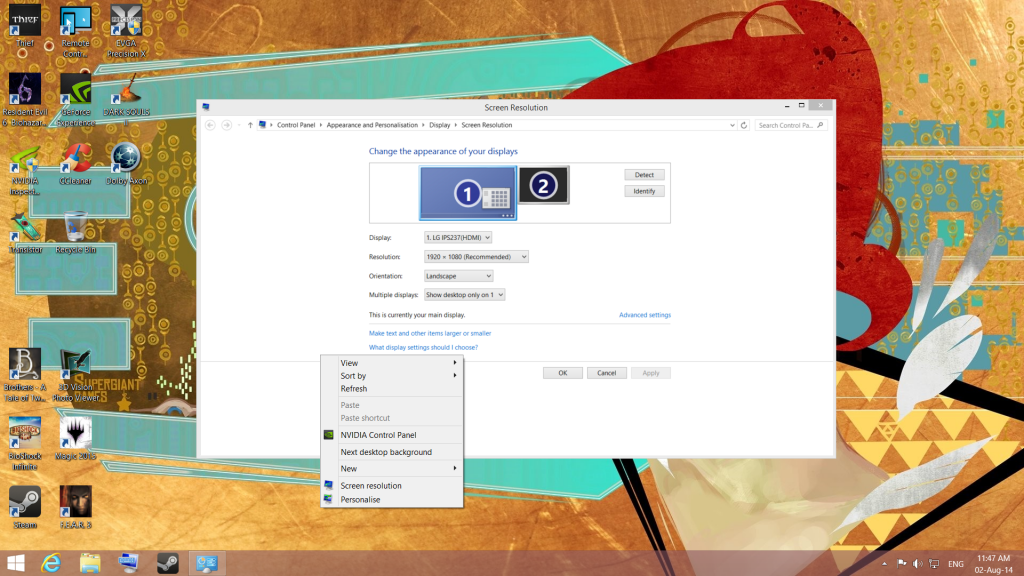
Task: Open the Remote Control desktop shortcut
Action: [76, 31]
